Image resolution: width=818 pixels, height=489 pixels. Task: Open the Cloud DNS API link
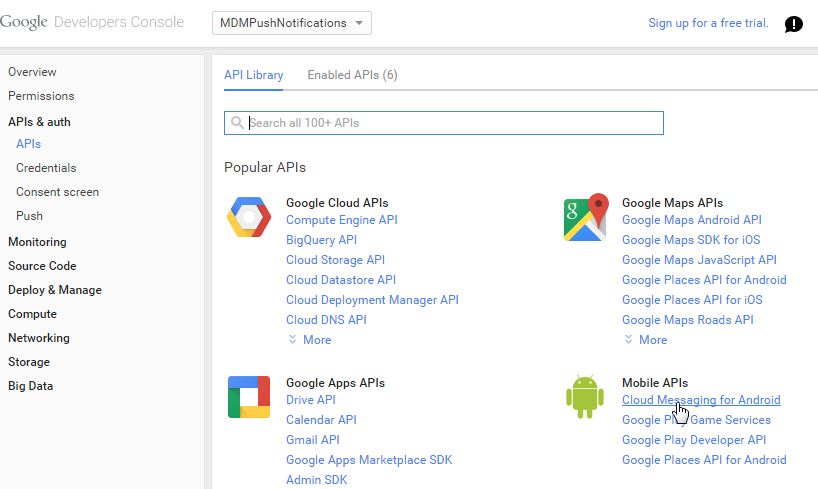pyautogui.click(x=326, y=320)
